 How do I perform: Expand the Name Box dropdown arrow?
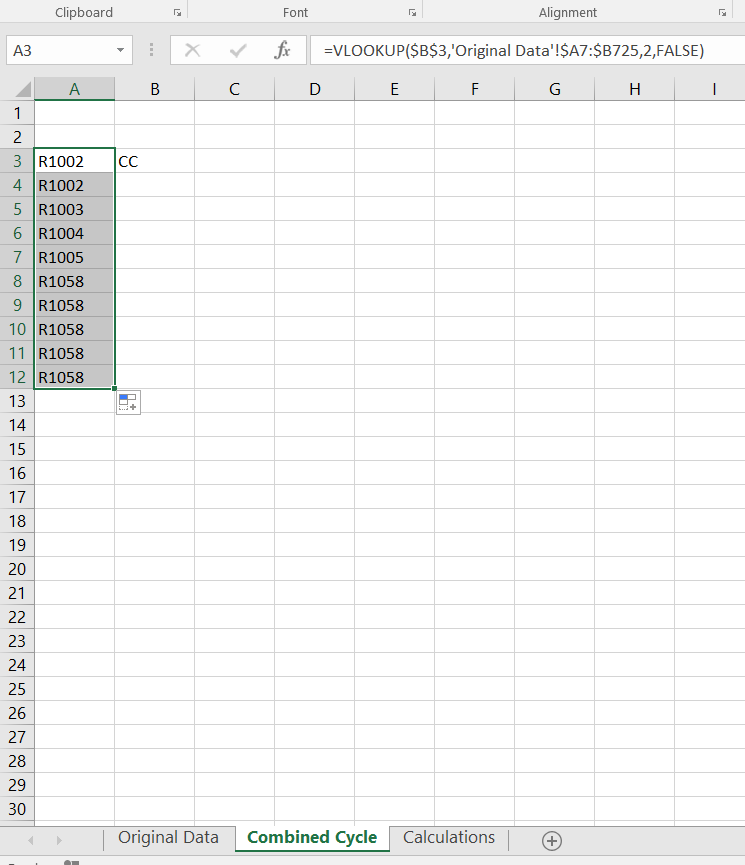click(120, 51)
